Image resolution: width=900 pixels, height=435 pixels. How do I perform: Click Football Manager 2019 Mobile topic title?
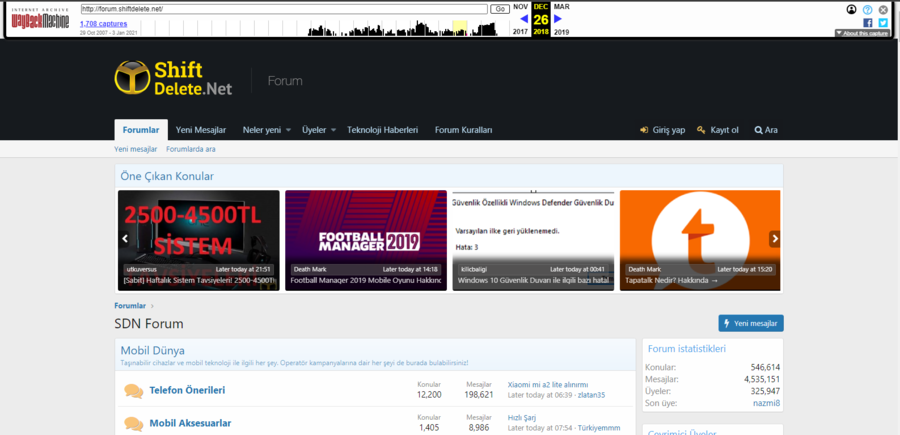tap(366, 281)
